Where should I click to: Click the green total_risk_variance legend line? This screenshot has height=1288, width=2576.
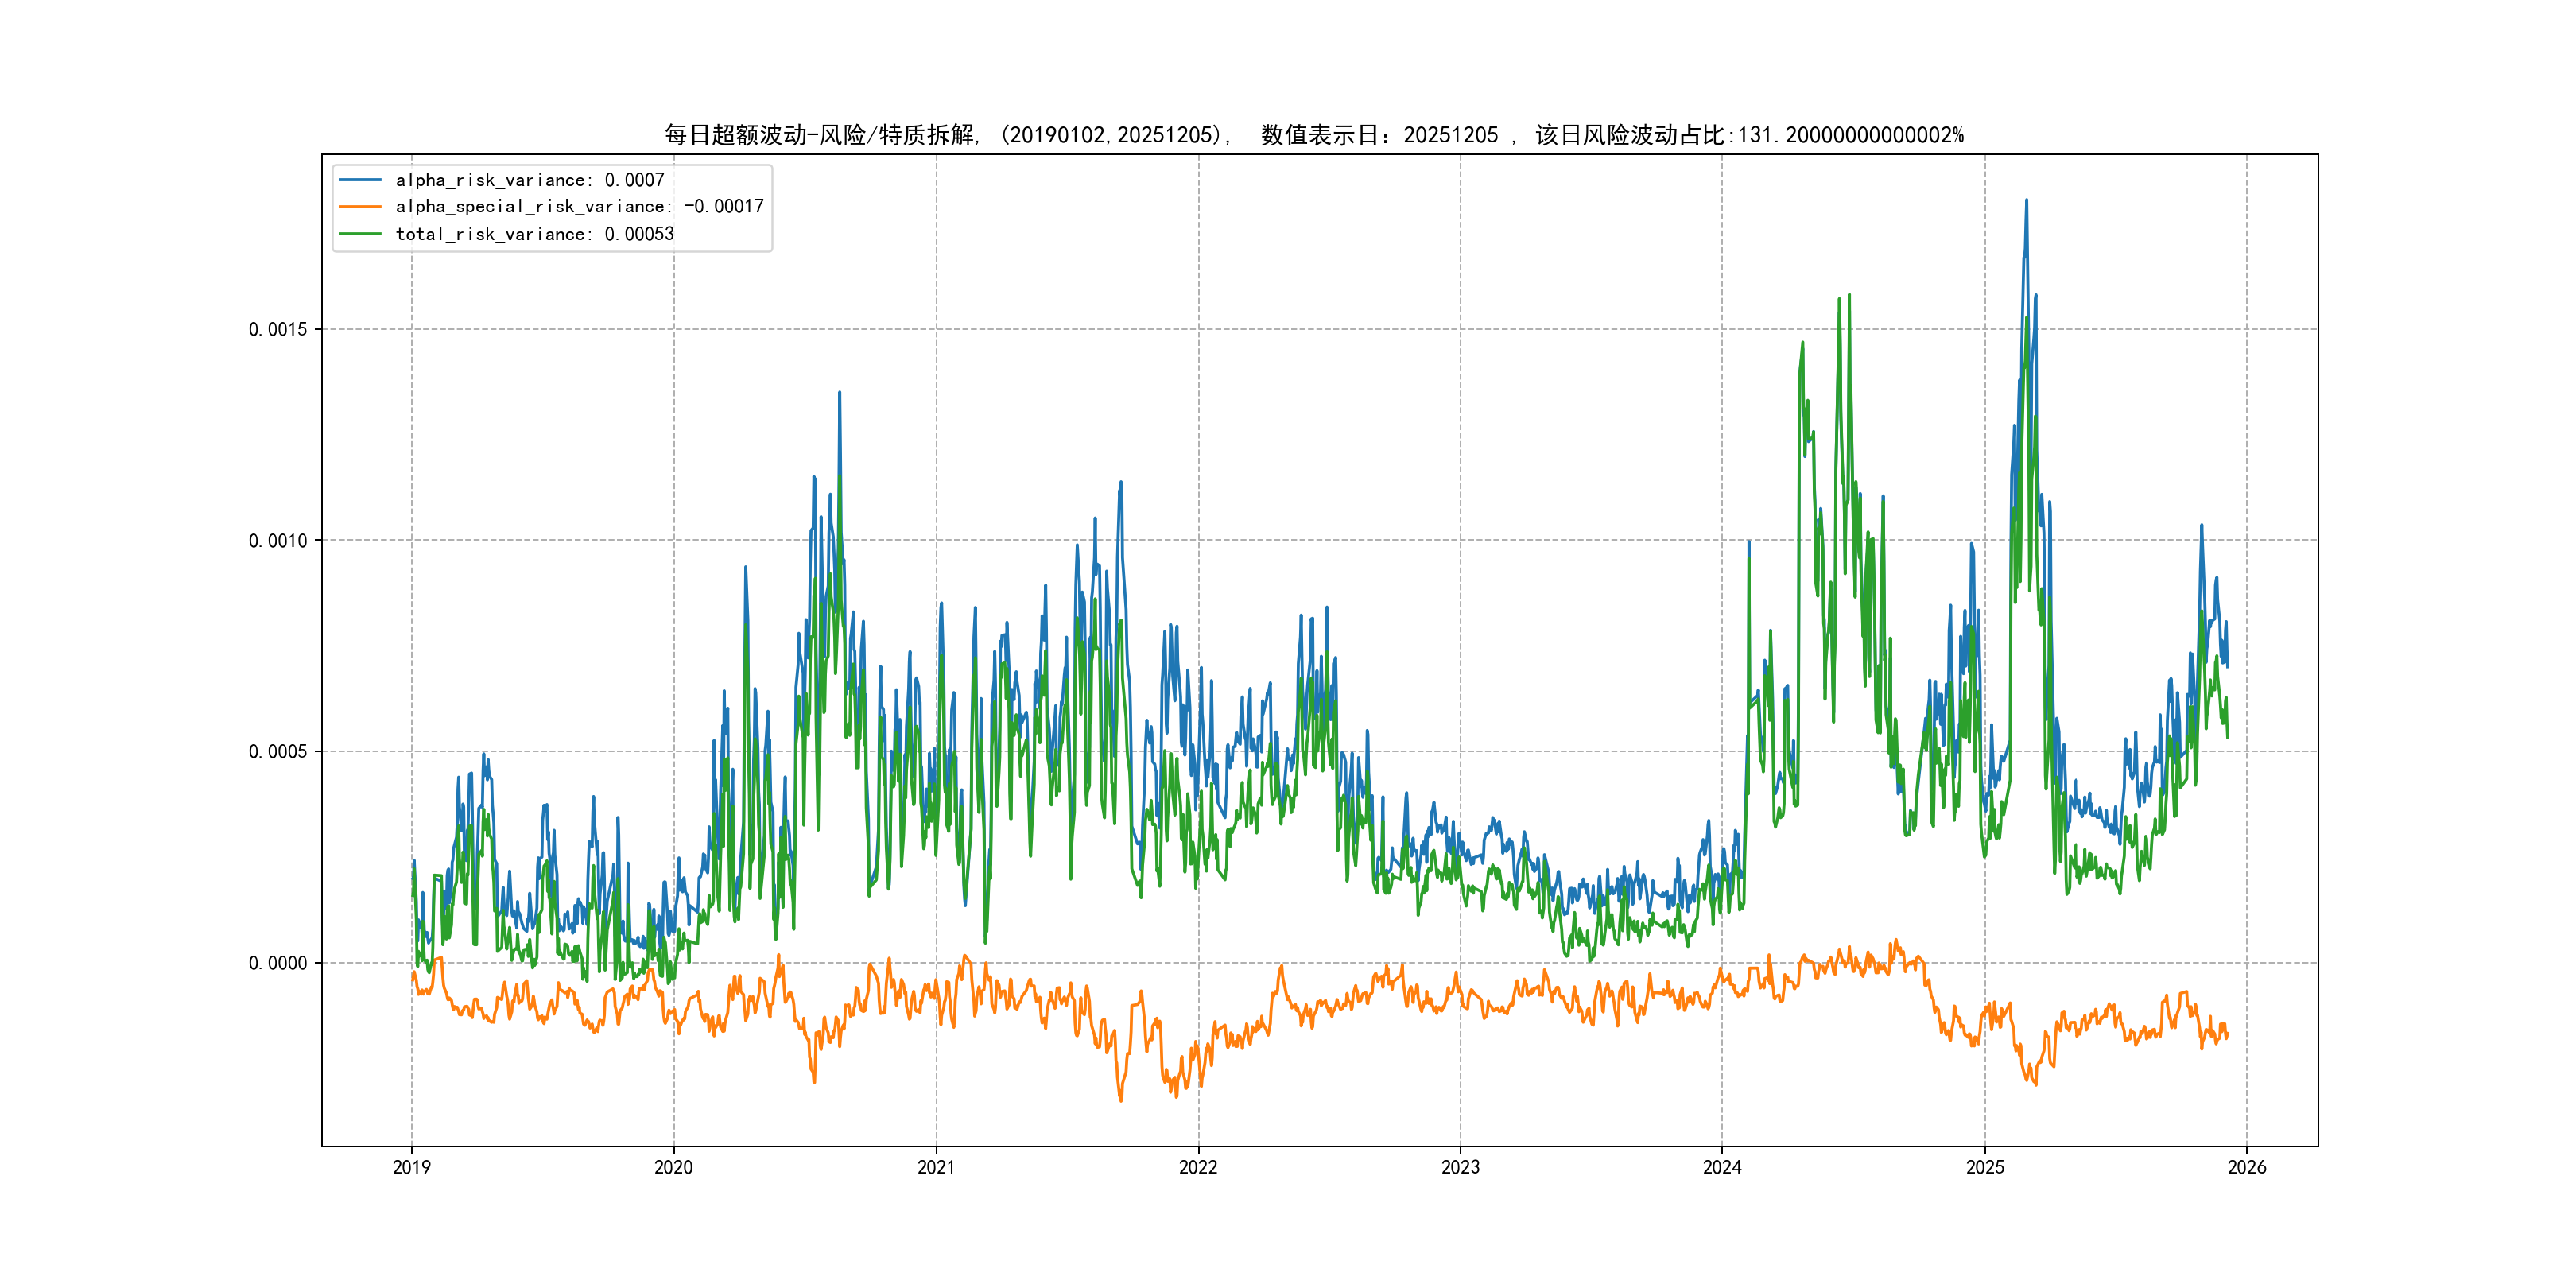(x=360, y=234)
